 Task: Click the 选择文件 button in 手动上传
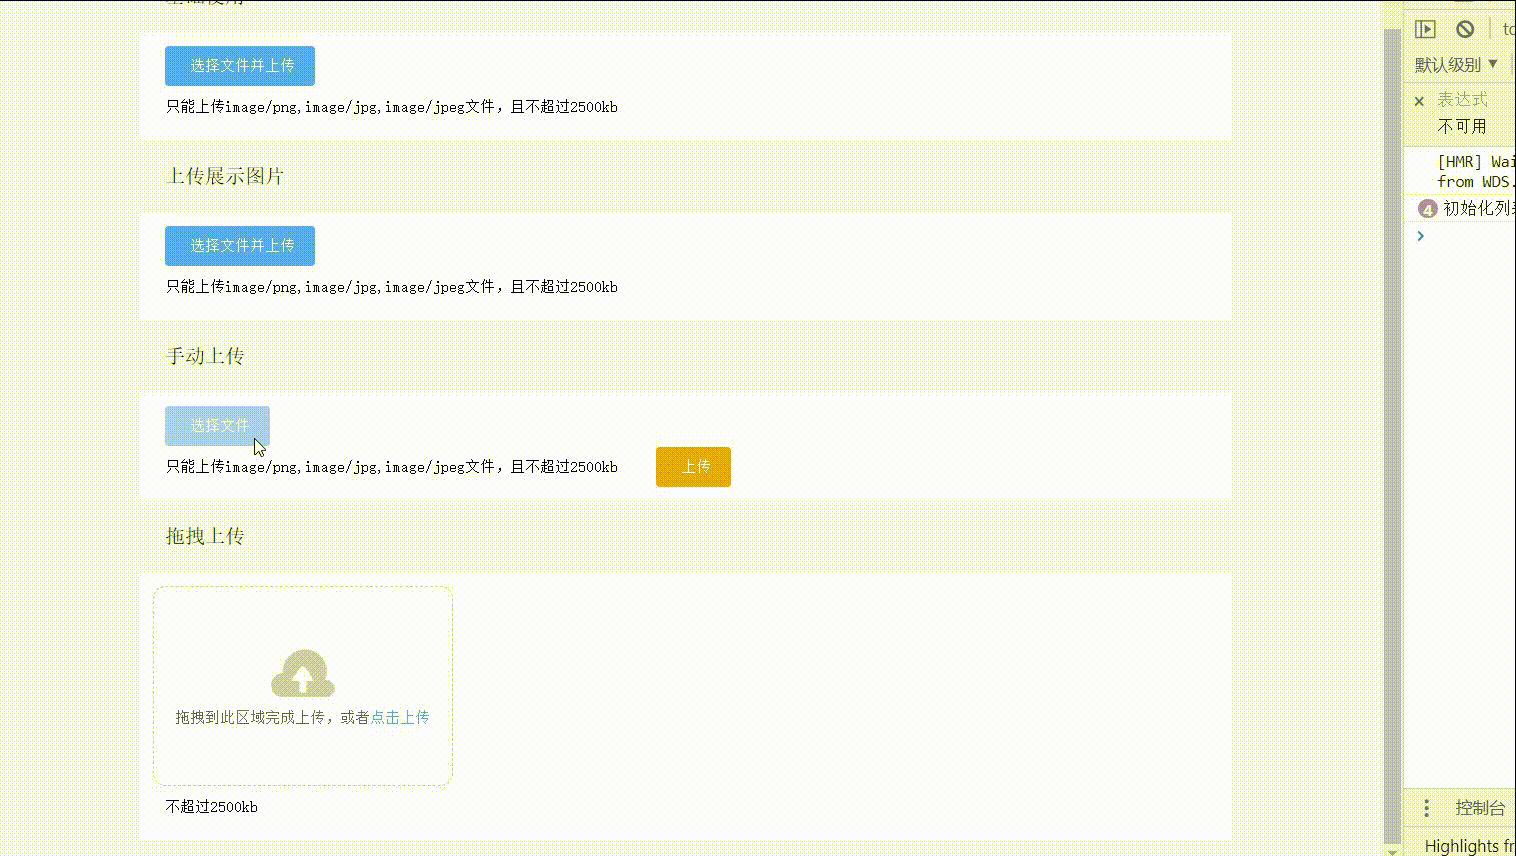217,425
